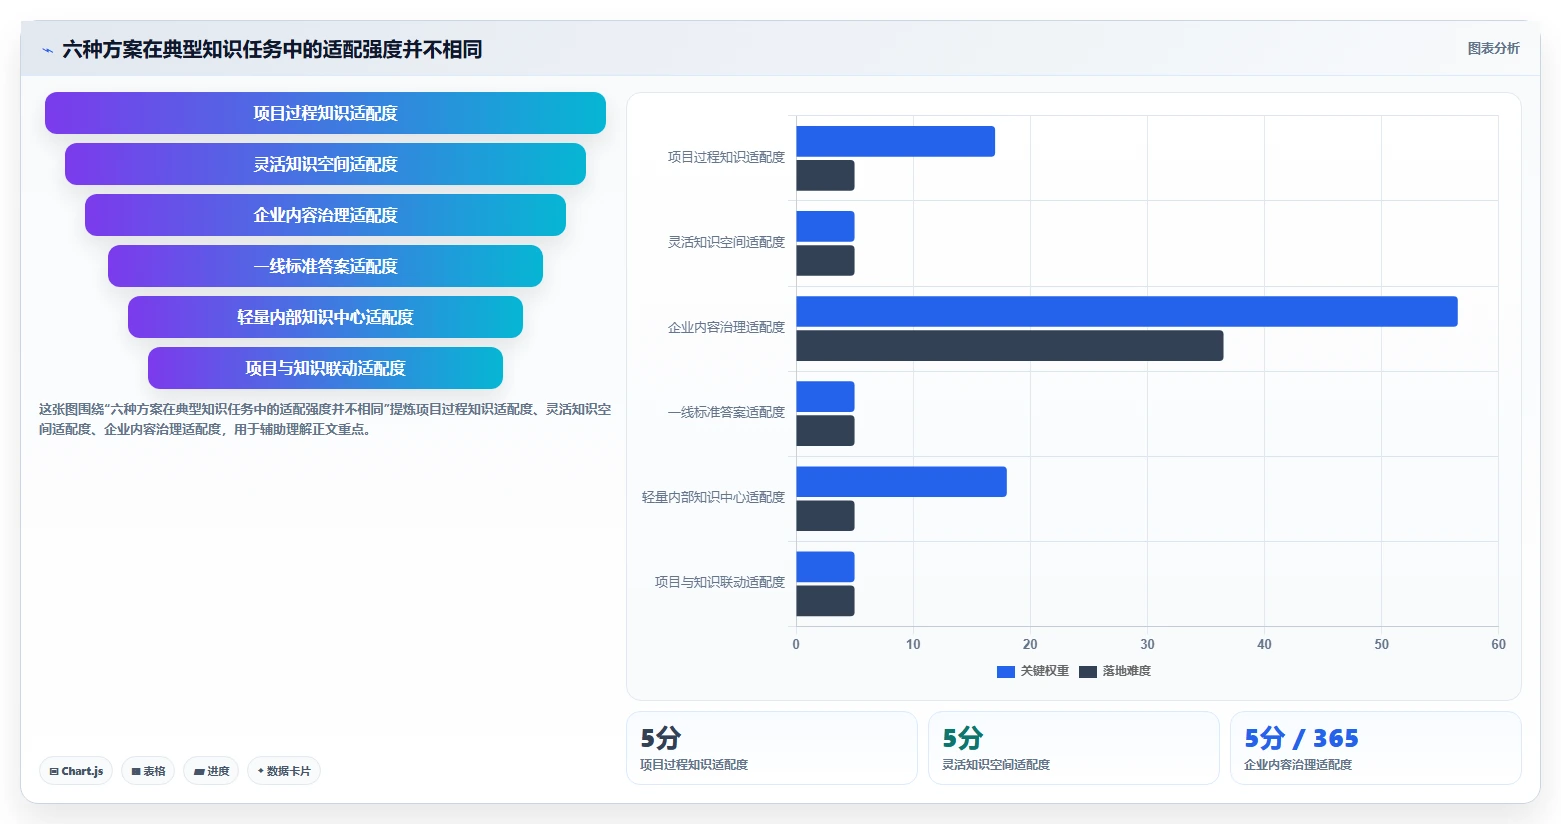1561x824 pixels.
Task: Toggle the 关键权重 legend item
Action: coord(1033,671)
